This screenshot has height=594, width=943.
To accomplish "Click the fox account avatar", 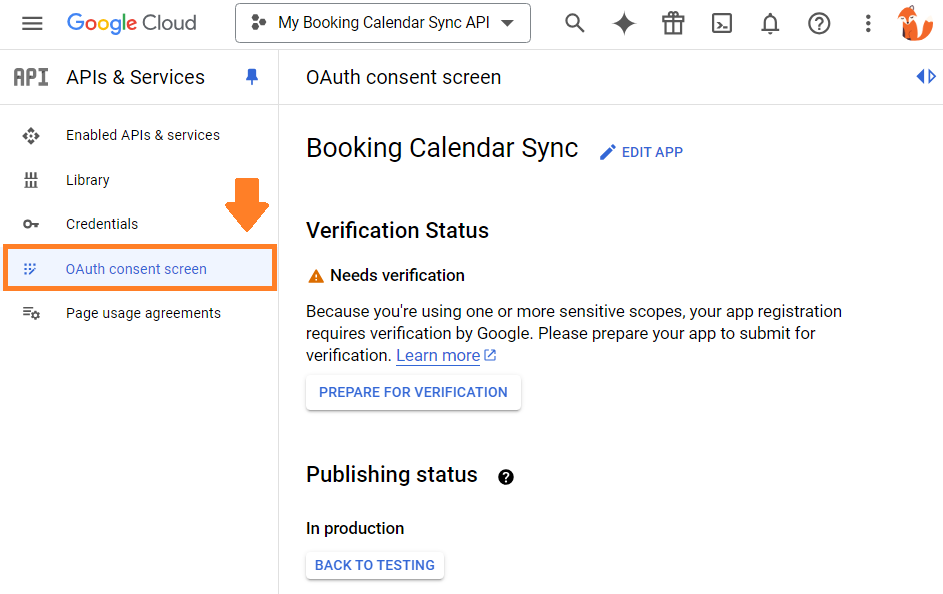I will point(915,23).
